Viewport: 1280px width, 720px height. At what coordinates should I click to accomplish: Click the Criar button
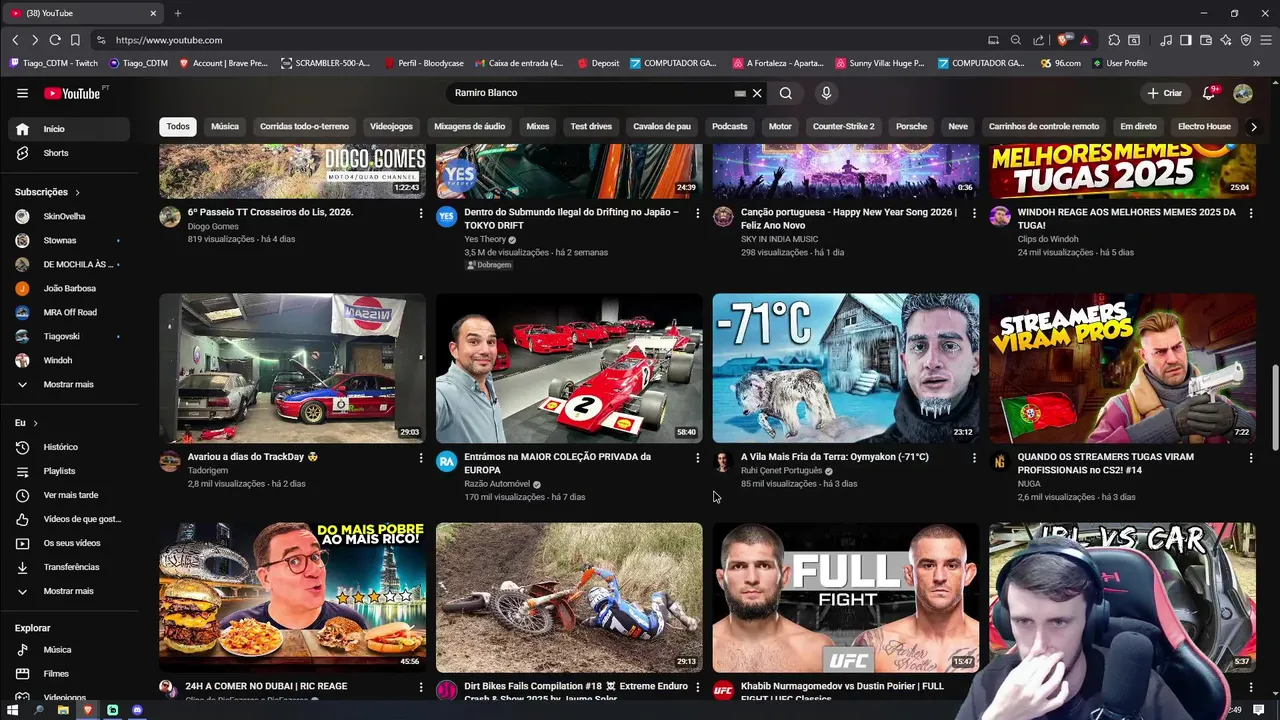tap(1165, 93)
